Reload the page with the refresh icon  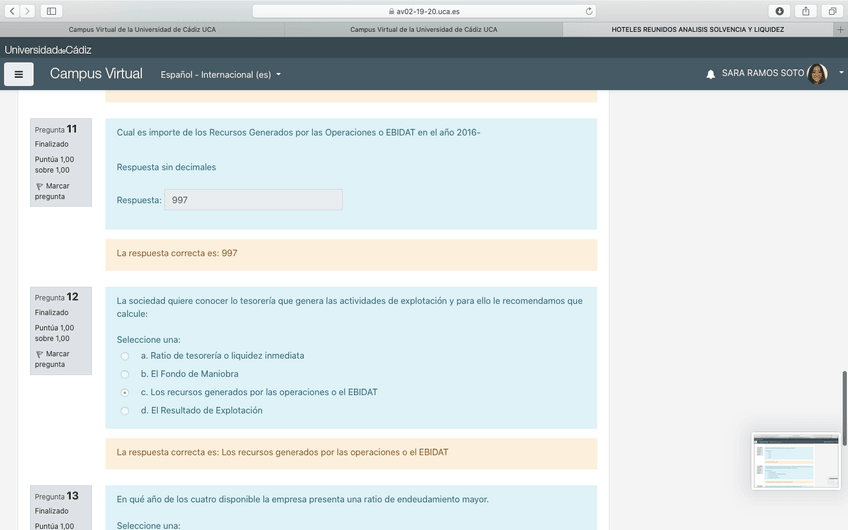point(589,11)
